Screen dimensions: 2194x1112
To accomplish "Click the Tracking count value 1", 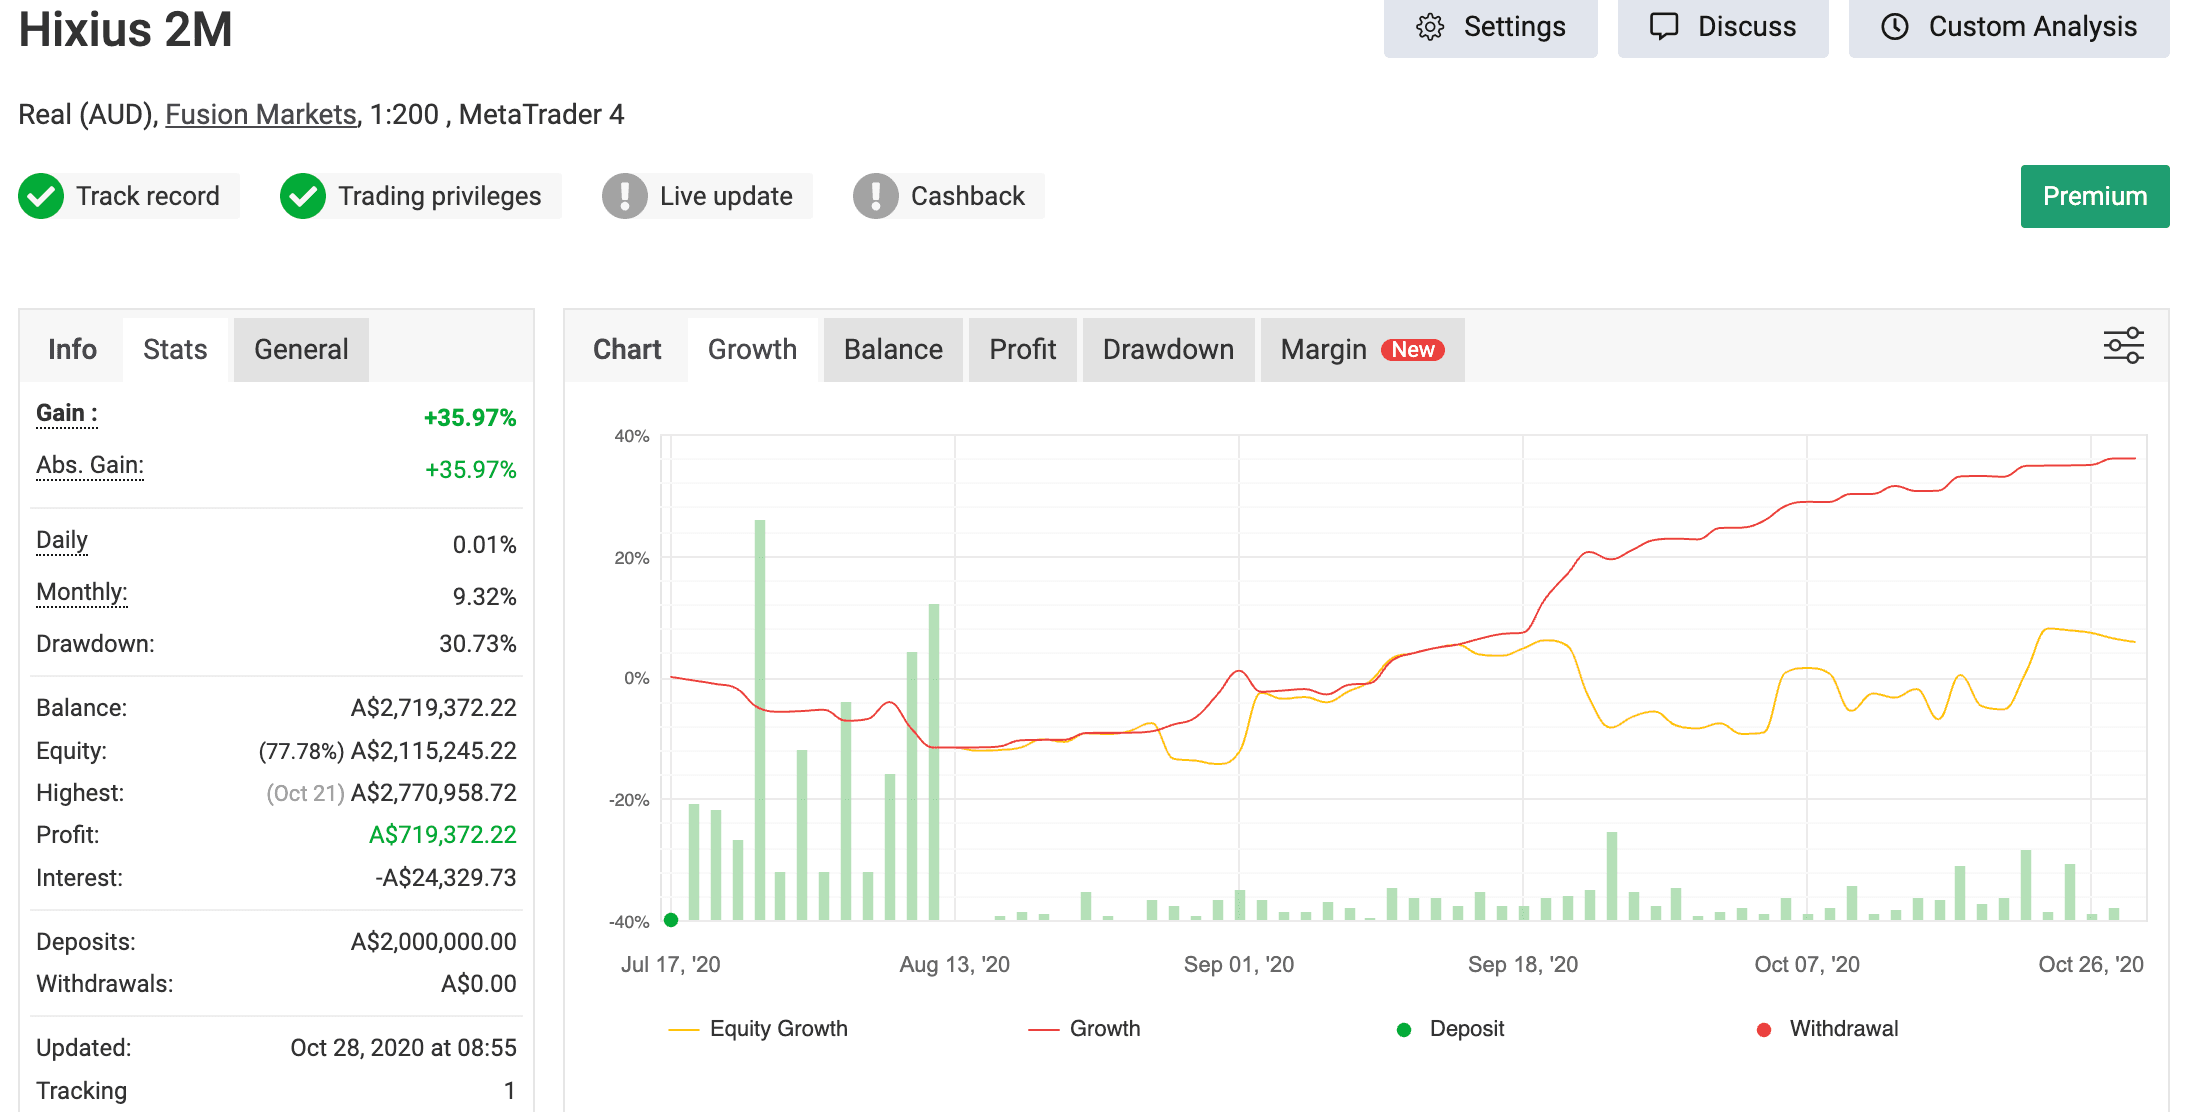I will pyautogui.click(x=510, y=1091).
